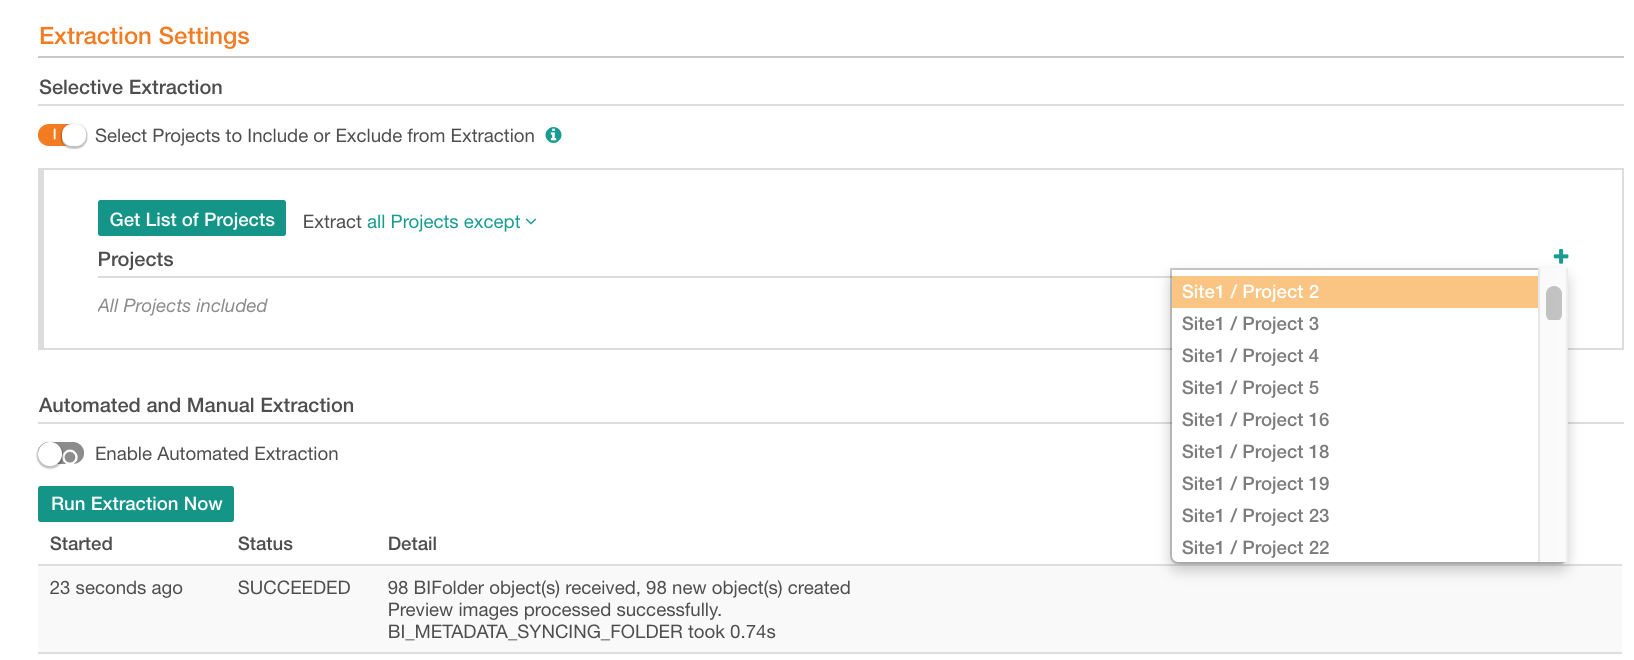Choose Site1 / Project 22 at list bottom
1634x660 pixels.
point(1354,547)
